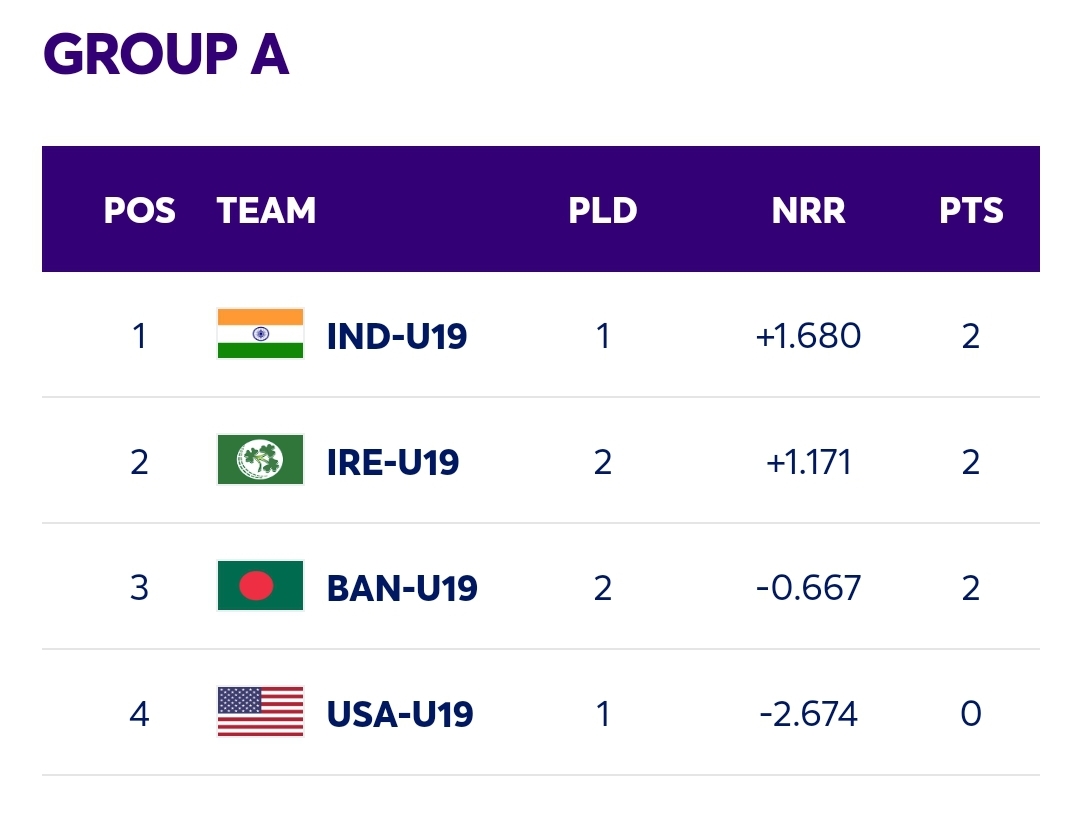Click position number 3 in standings
Screen dimensions: 1080x829
[139, 588]
